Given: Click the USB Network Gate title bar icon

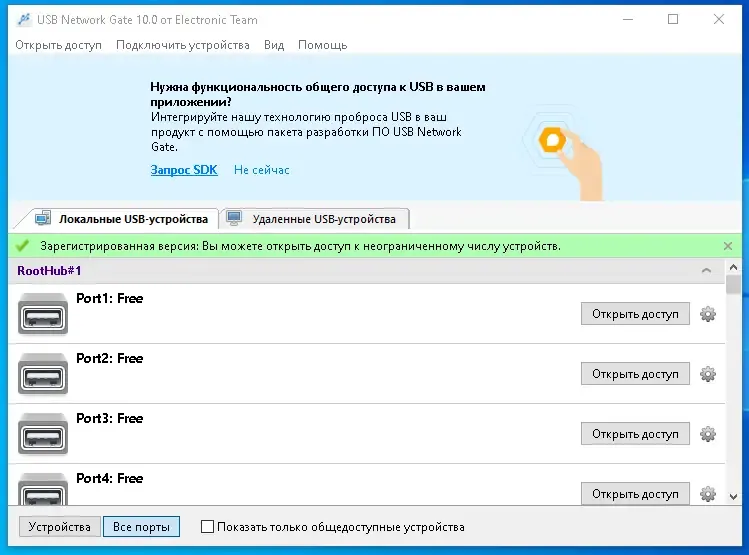Looking at the screenshot, I should pyautogui.click(x=23, y=20).
